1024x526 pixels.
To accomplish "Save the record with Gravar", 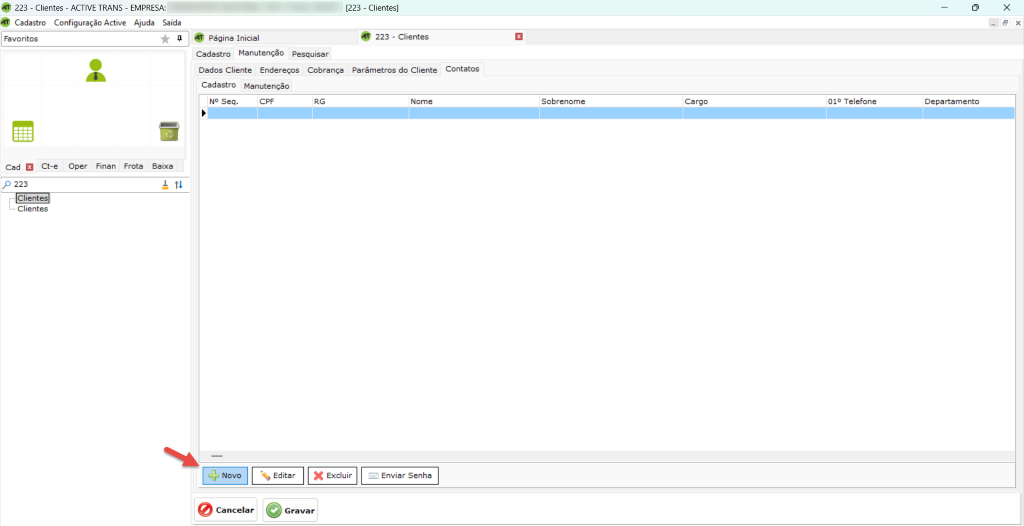I will (x=290, y=510).
